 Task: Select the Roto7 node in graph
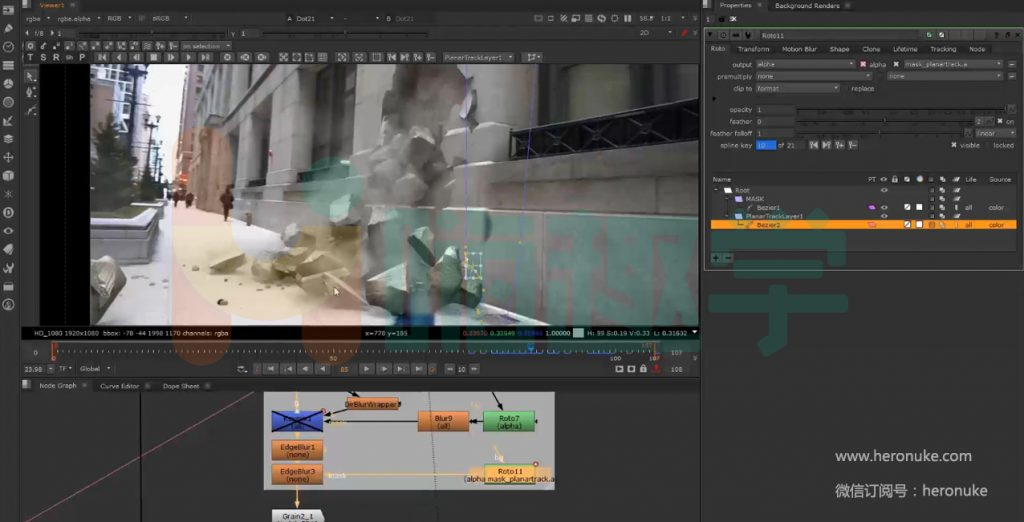(509, 421)
